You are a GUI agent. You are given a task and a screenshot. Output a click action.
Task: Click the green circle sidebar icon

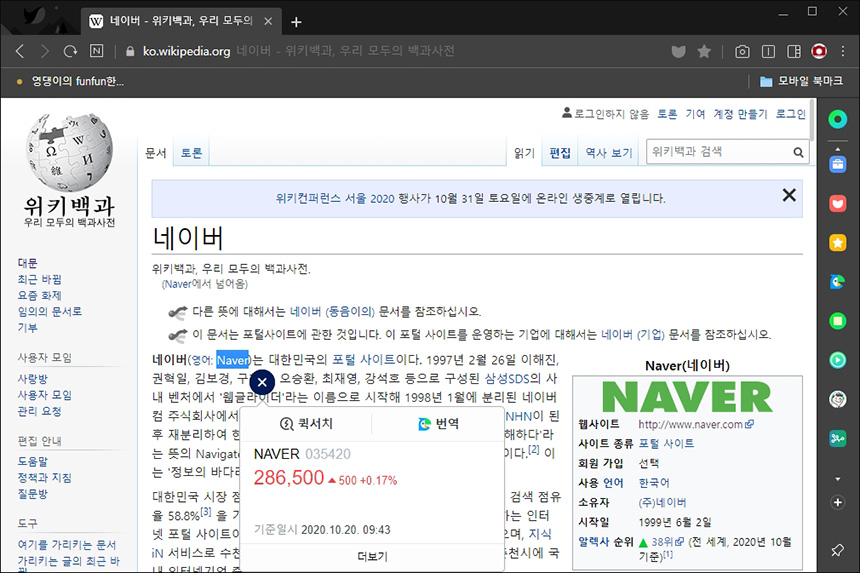pyautogui.click(x=838, y=119)
